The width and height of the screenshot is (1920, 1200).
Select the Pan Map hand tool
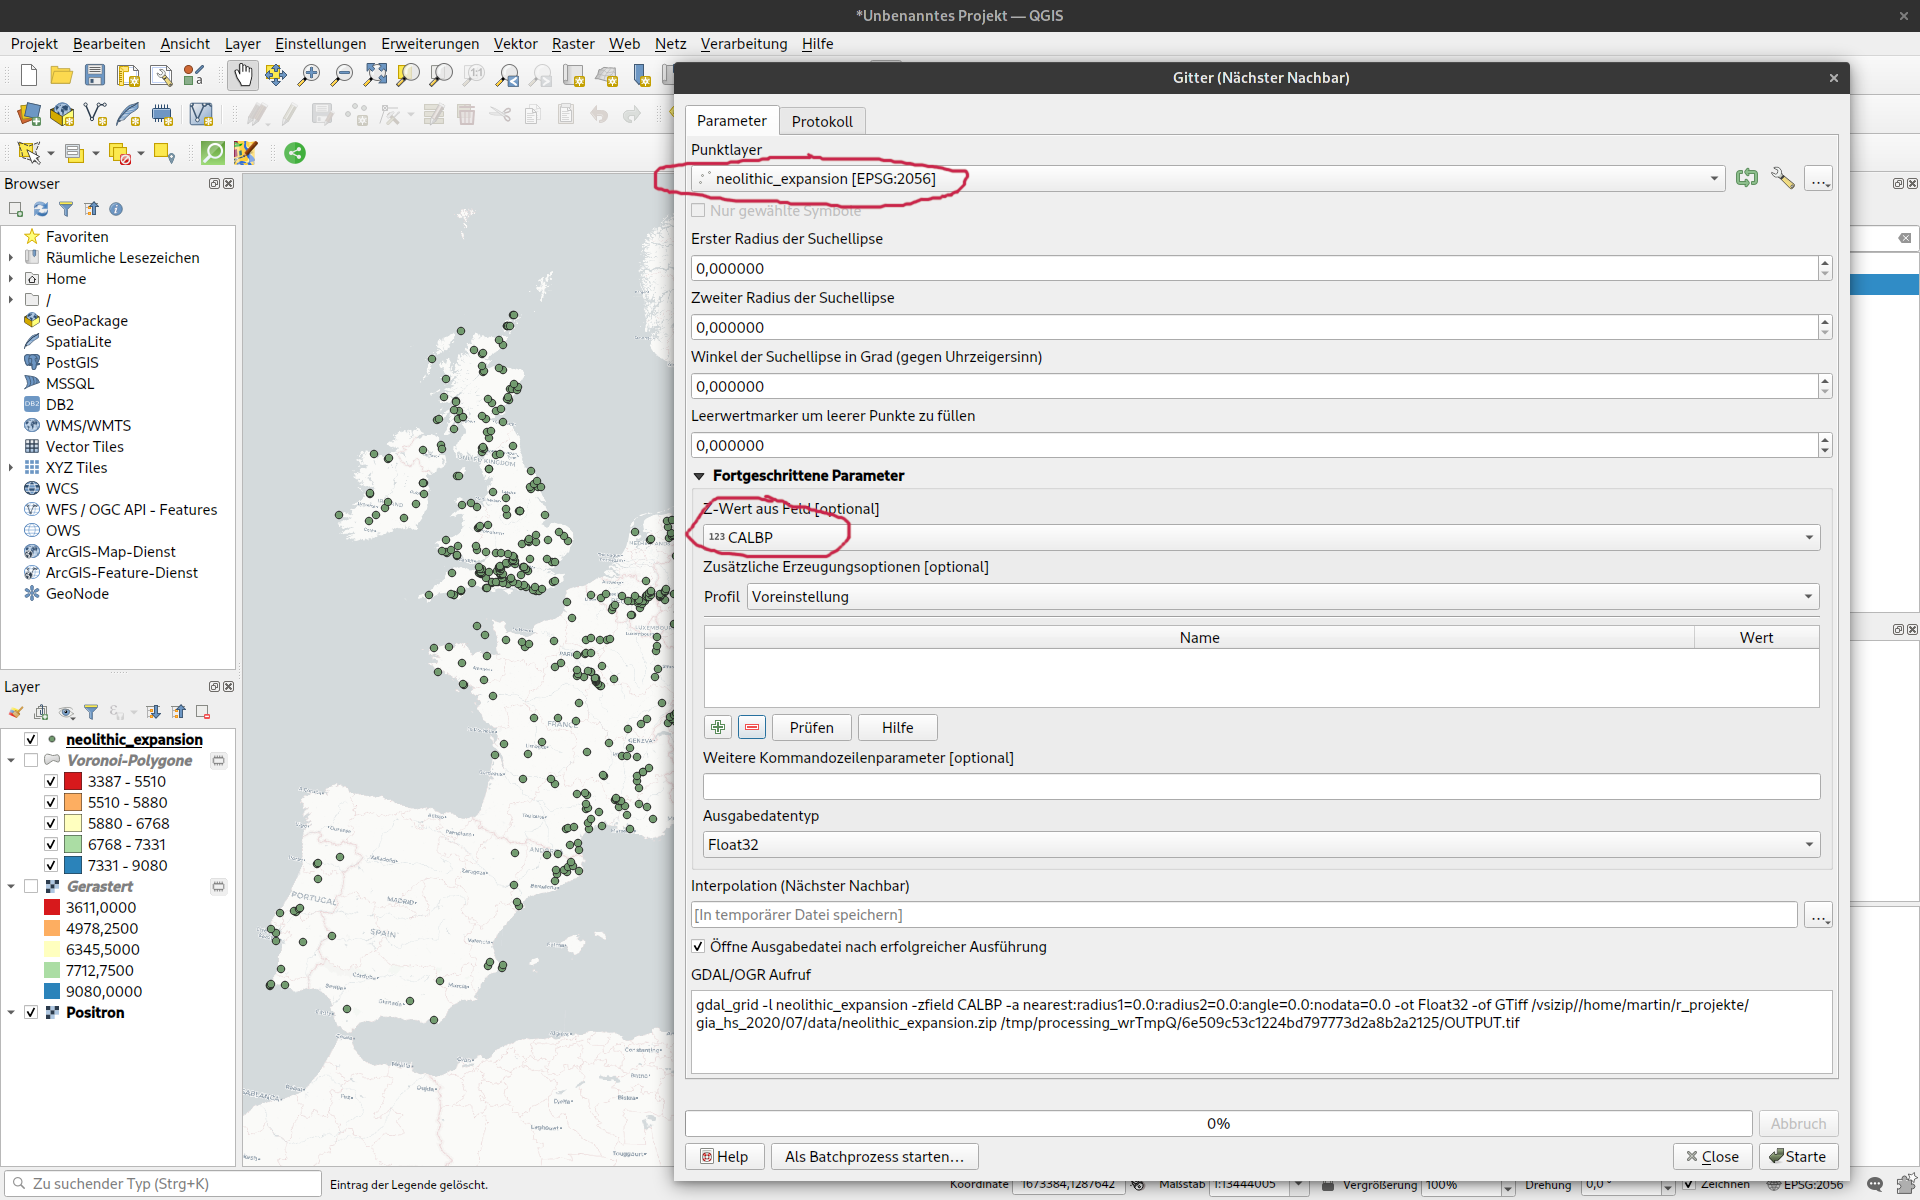(243, 75)
